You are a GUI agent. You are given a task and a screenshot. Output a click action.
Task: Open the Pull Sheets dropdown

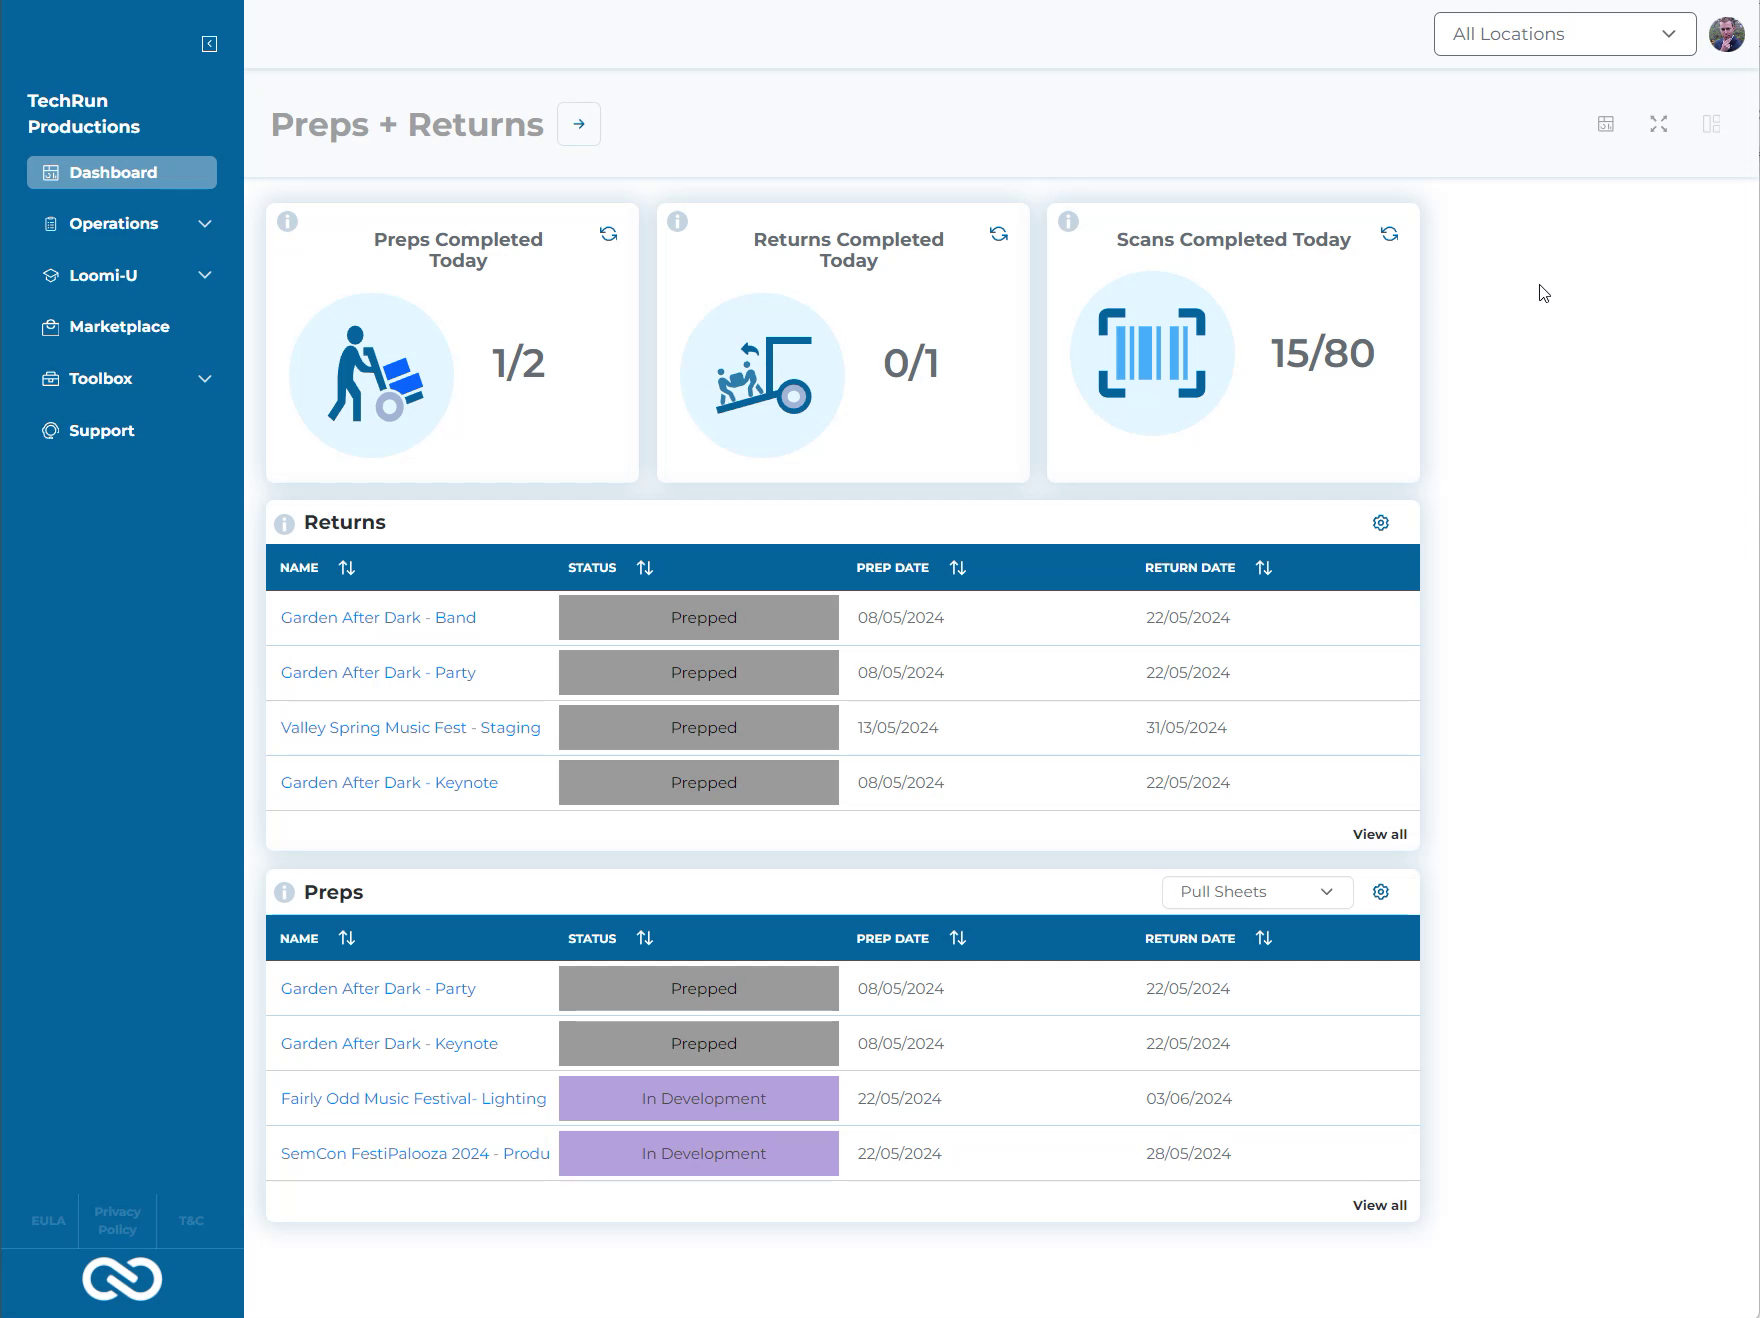(1256, 892)
